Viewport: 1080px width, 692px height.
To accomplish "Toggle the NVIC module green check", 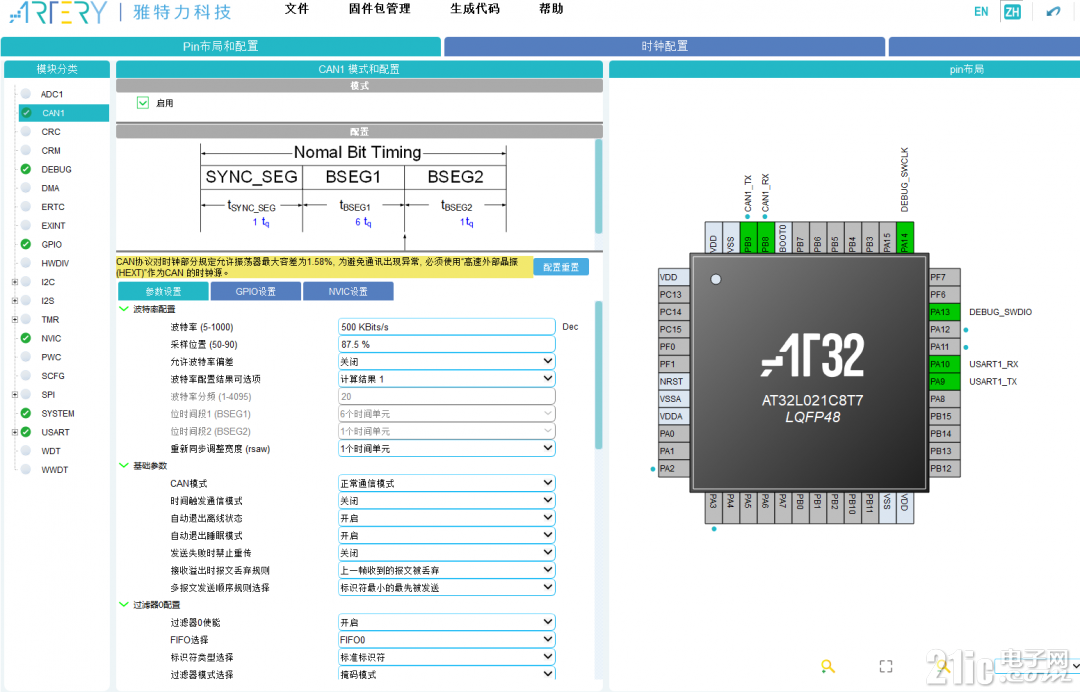I will [25, 338].
